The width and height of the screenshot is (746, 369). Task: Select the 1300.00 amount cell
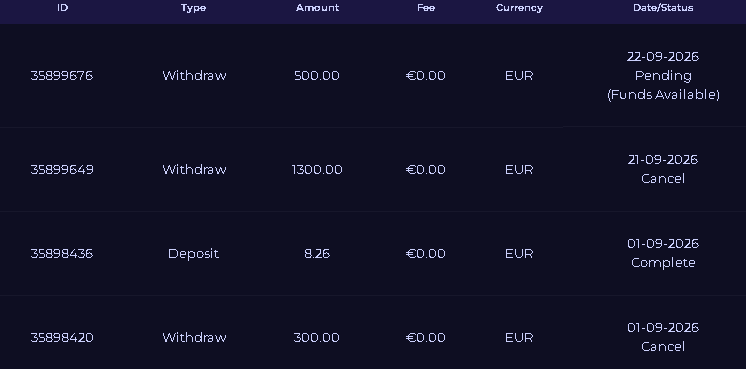(317, 170)
